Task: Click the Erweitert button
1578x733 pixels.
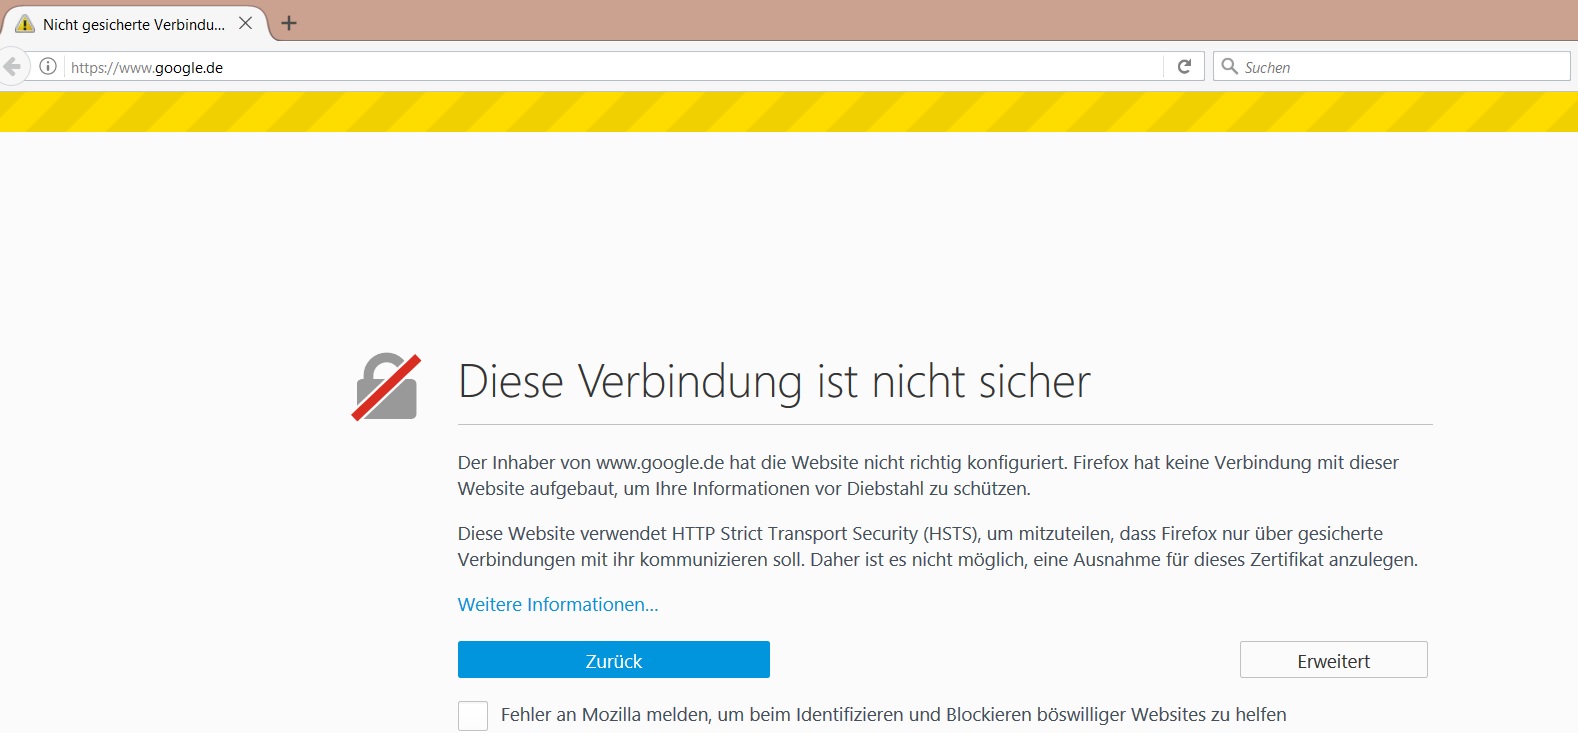Action: pyautogui.click(x=1334, y=660)
